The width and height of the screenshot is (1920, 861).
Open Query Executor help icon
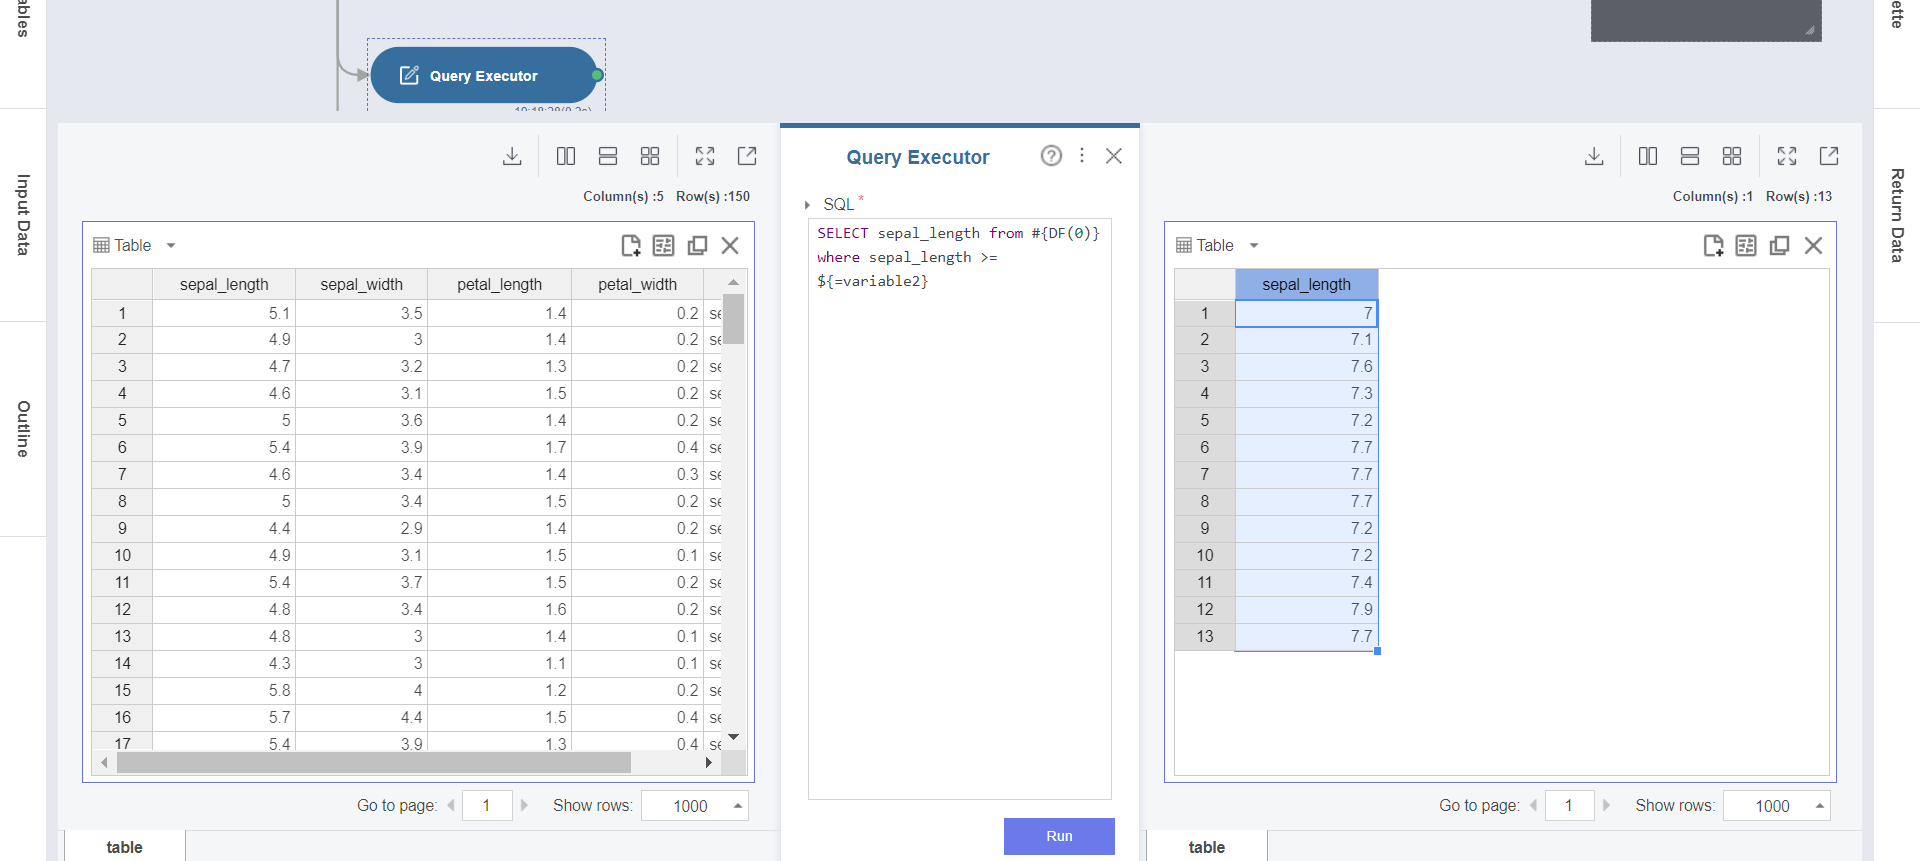[x=1051, y=156]
